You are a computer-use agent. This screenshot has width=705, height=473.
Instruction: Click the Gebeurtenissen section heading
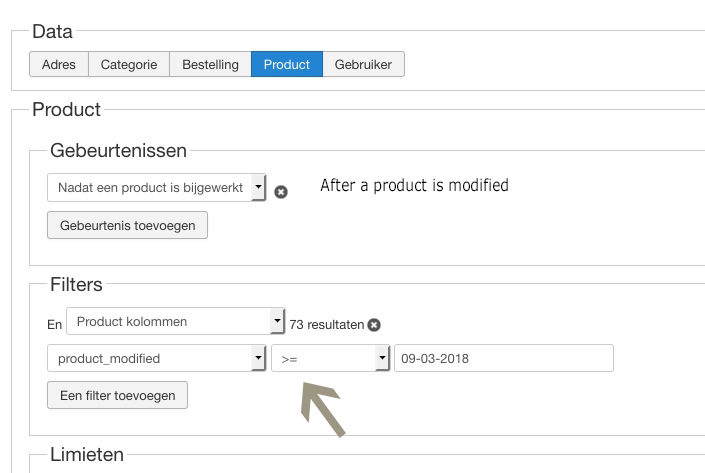pyautogui.click(x=118, y=151)
